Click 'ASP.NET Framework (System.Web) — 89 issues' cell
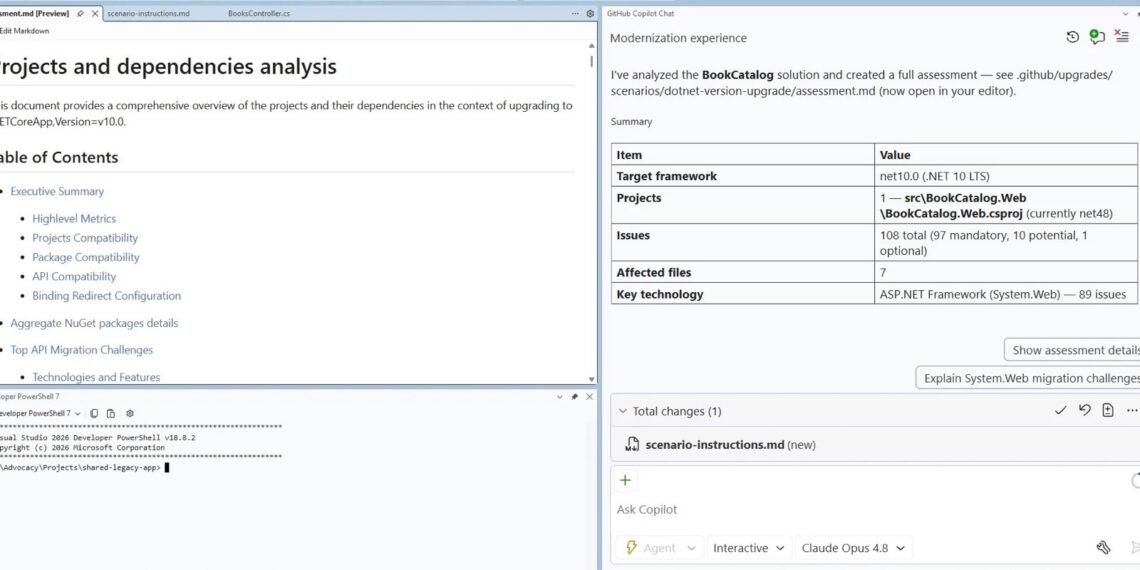1140x570 pixels. click(1006, 294)
